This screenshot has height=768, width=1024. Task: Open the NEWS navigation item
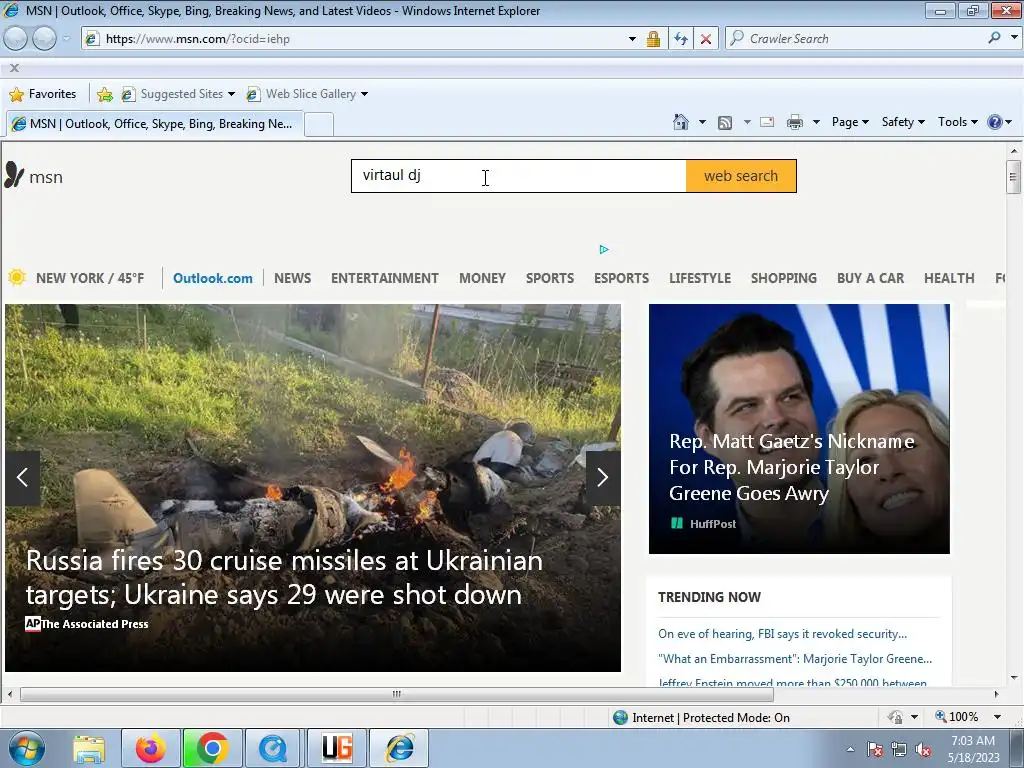point(293,278)
